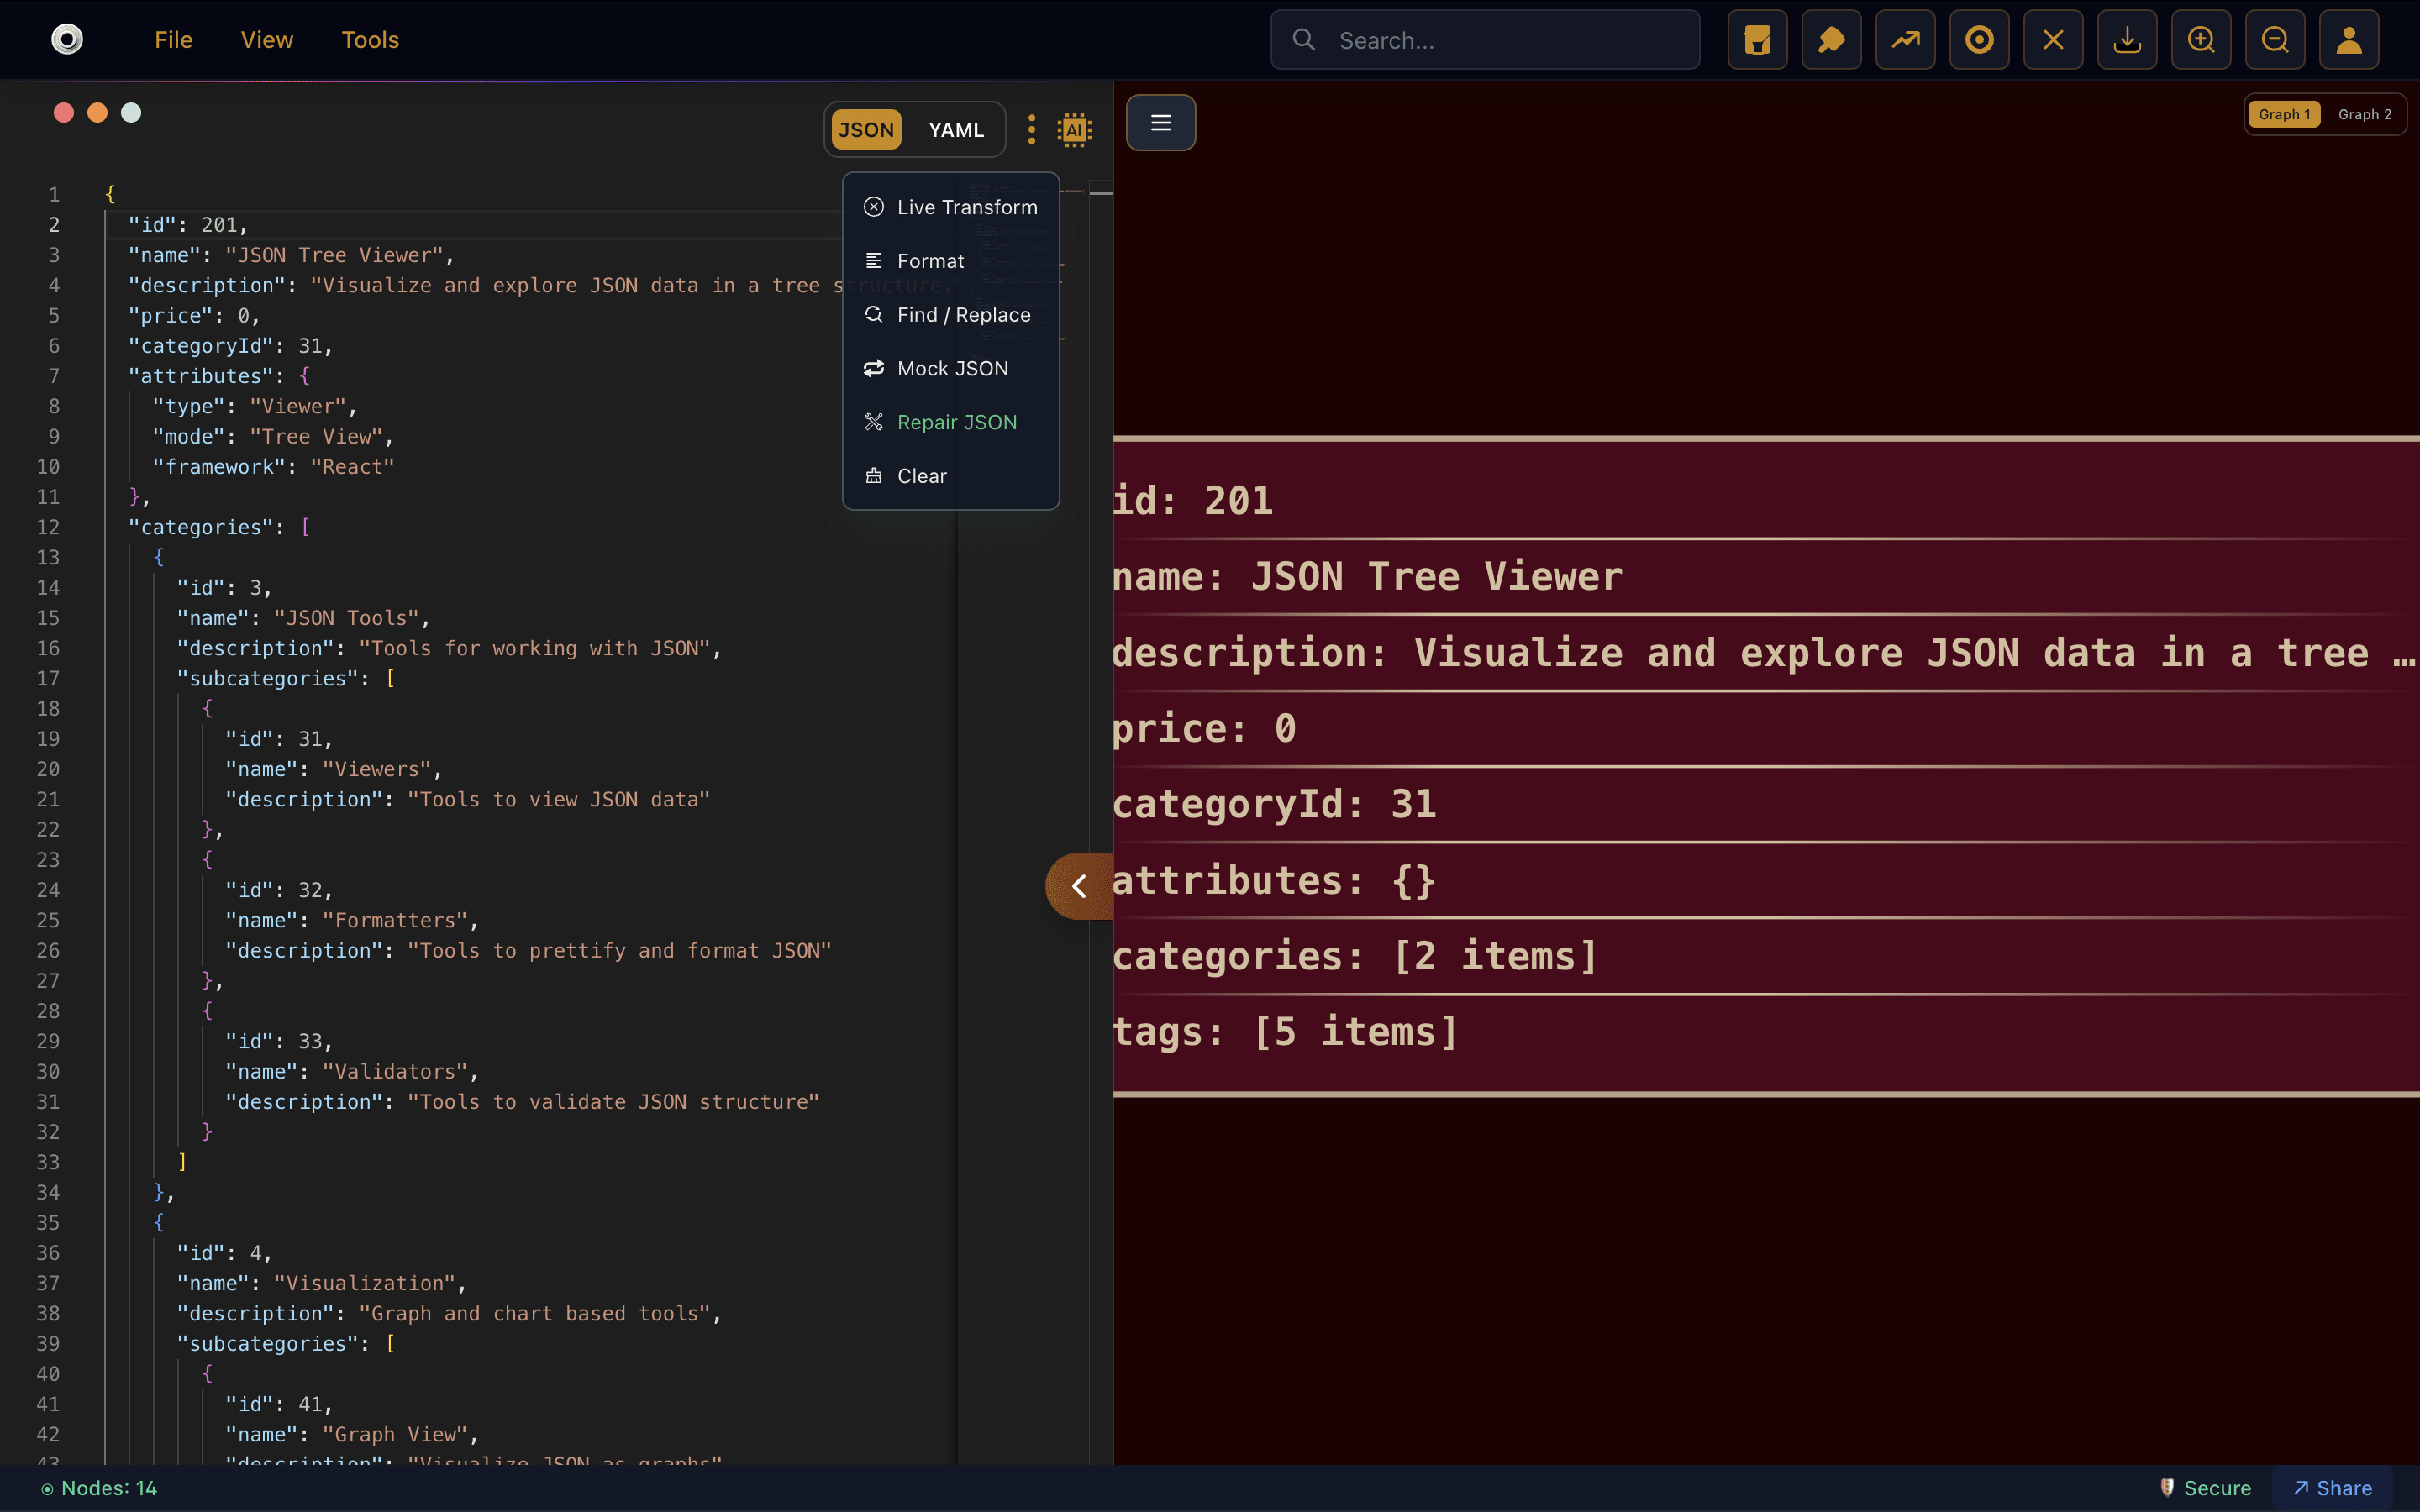Viewport: 2420px width, 1512px height.
Task: Click the "name": "JSON Tools" code line
Action: (304, 618)
